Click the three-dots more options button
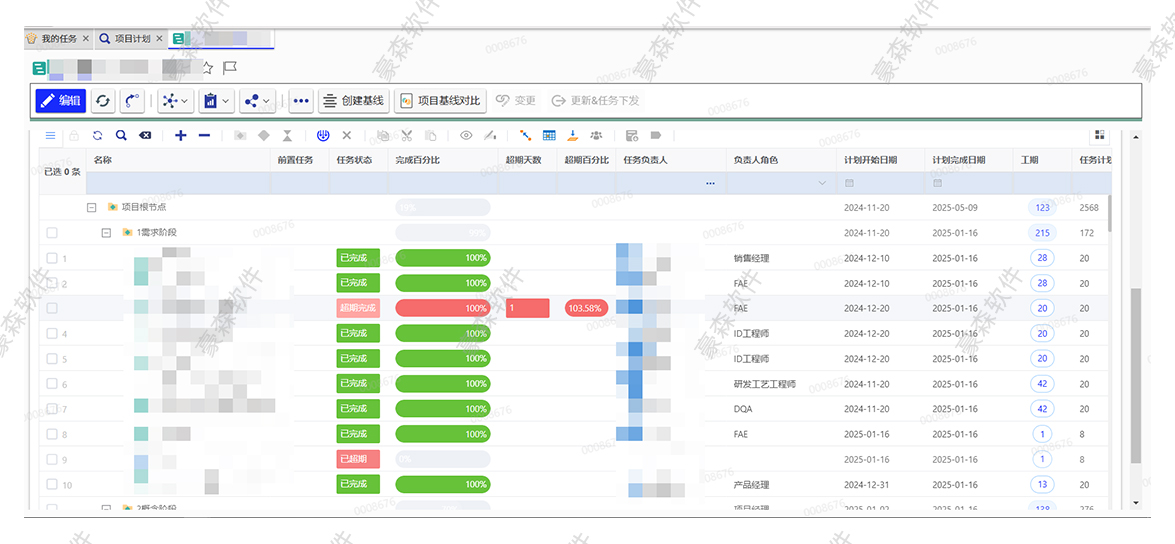This screenshot has height=544, width=1175. [x=300, y=101]
